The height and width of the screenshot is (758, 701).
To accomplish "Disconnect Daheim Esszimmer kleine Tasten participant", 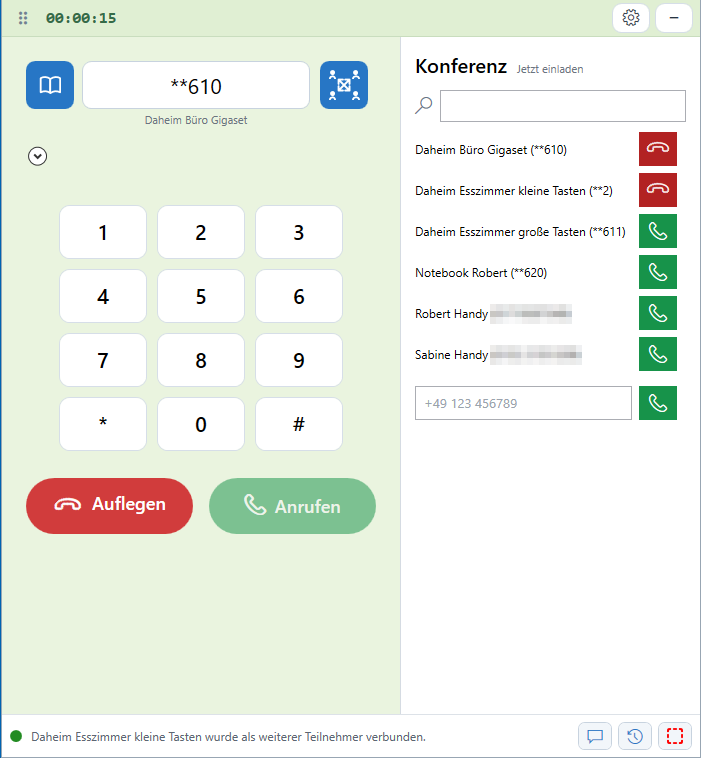I will click(x=657, y=190).
